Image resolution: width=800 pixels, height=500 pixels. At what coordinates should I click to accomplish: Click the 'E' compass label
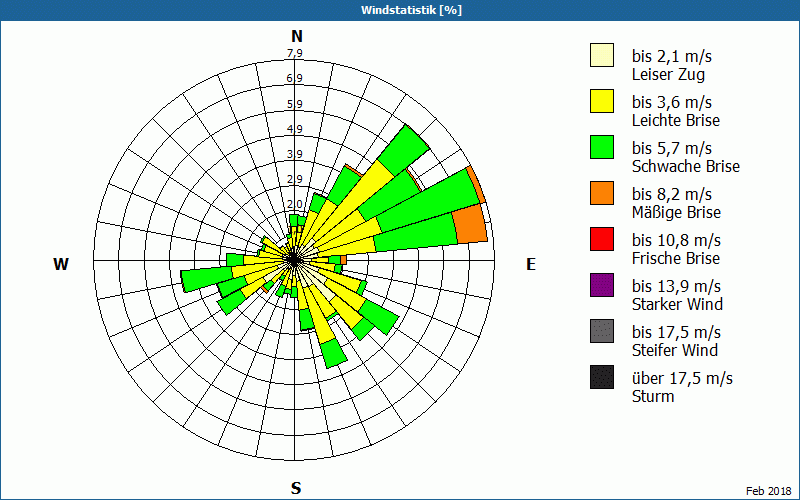[x=531, y=264]
